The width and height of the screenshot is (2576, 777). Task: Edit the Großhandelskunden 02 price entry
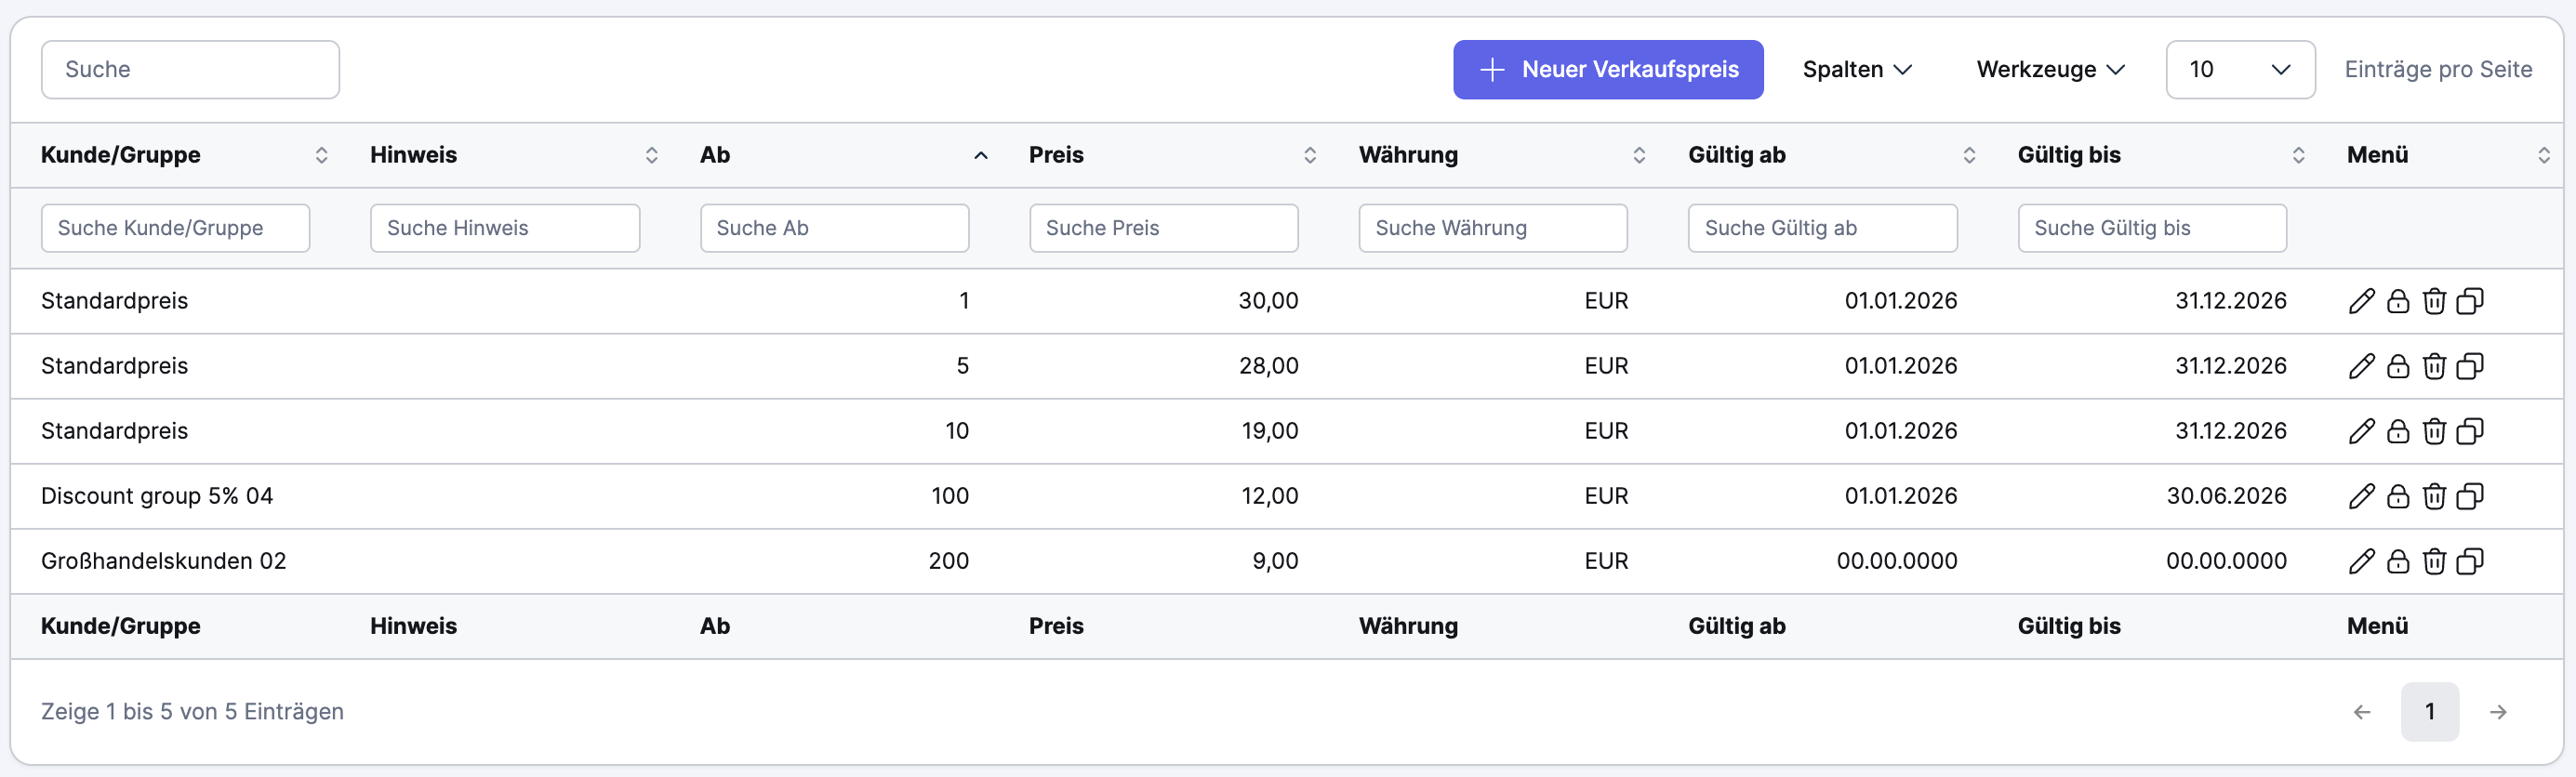coord(2361,561)
